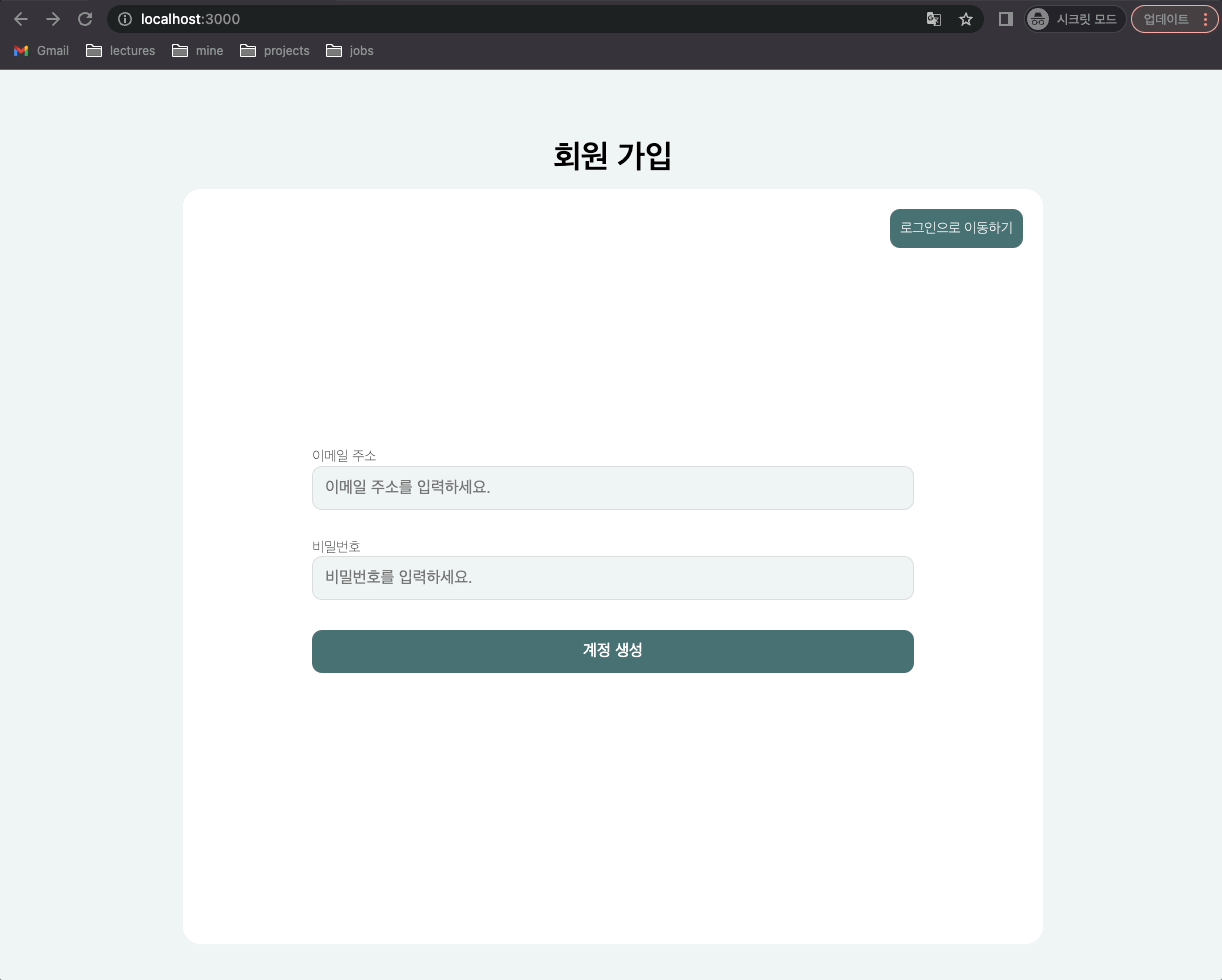The width and height of the screenshot is (1222, 980).
Task: Expand the jobs bookmarks folder
Action: pos(350,50)
